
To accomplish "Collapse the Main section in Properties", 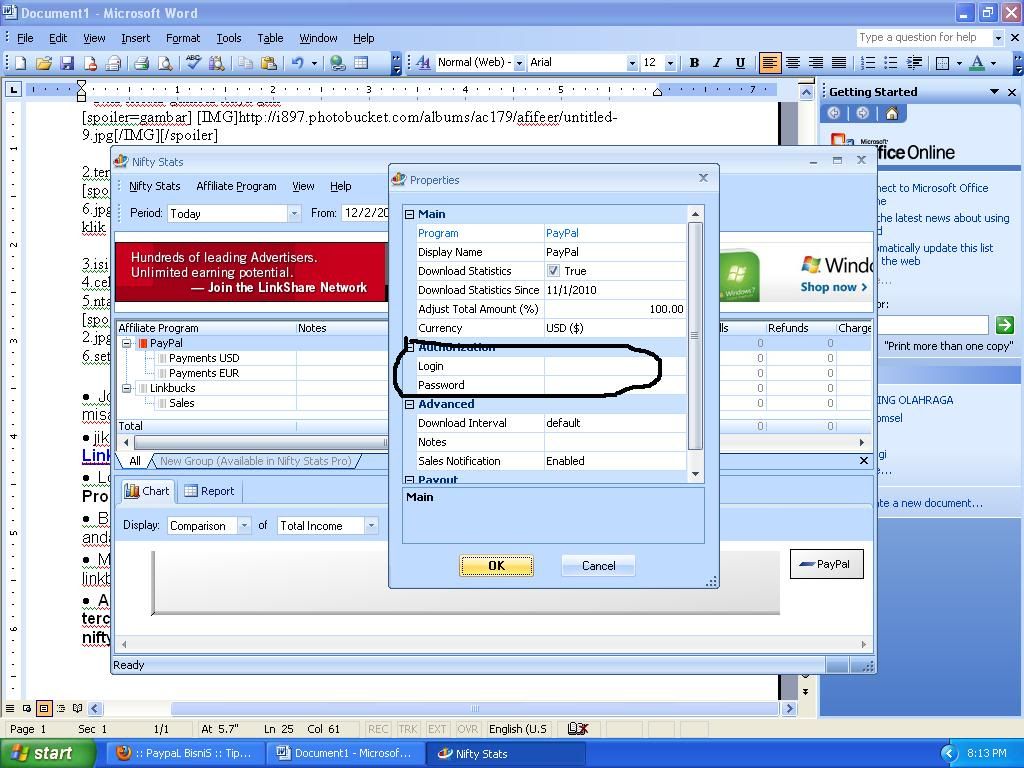I will [x=409, y=214].
